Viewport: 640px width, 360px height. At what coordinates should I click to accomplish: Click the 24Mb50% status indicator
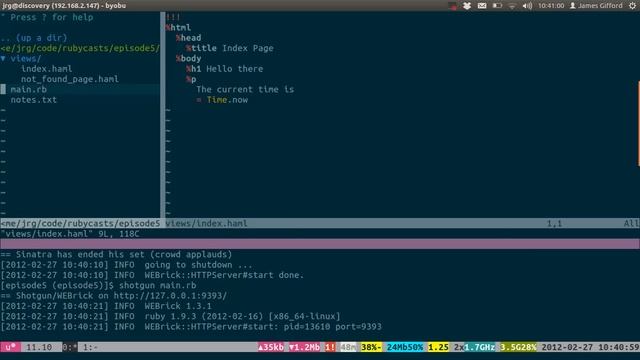405,347
